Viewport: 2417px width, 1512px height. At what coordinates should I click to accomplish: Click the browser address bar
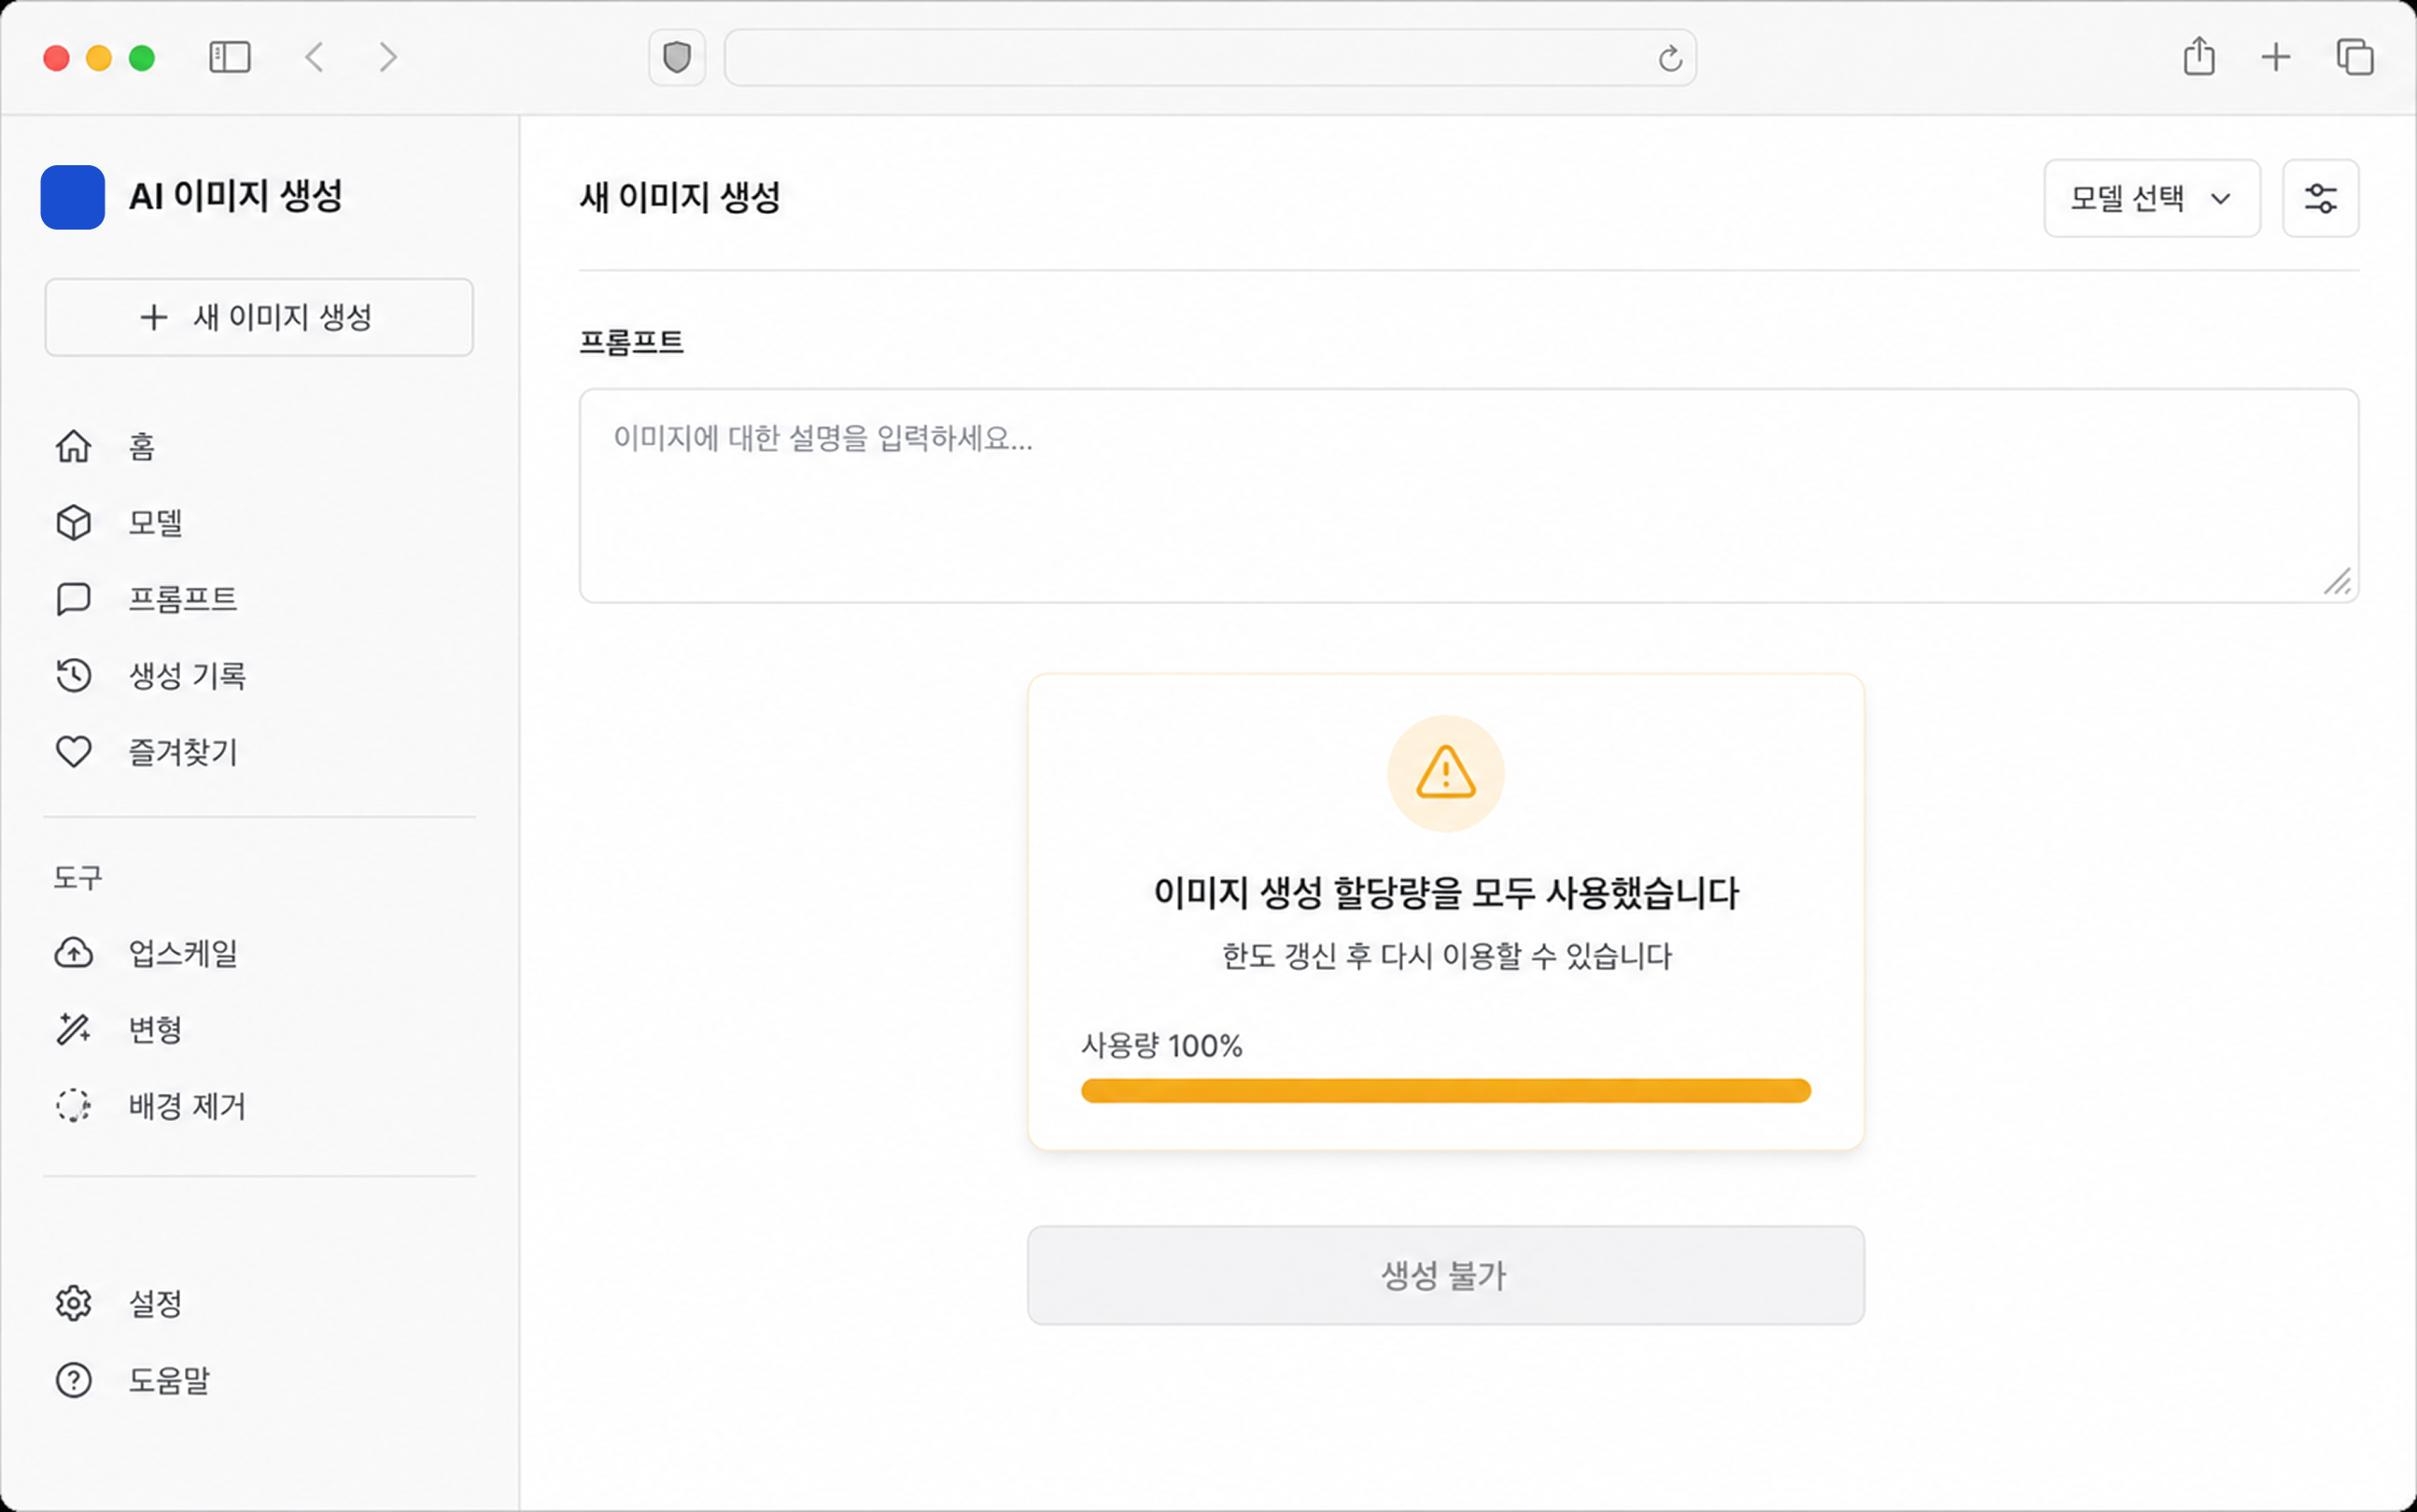1210,57
